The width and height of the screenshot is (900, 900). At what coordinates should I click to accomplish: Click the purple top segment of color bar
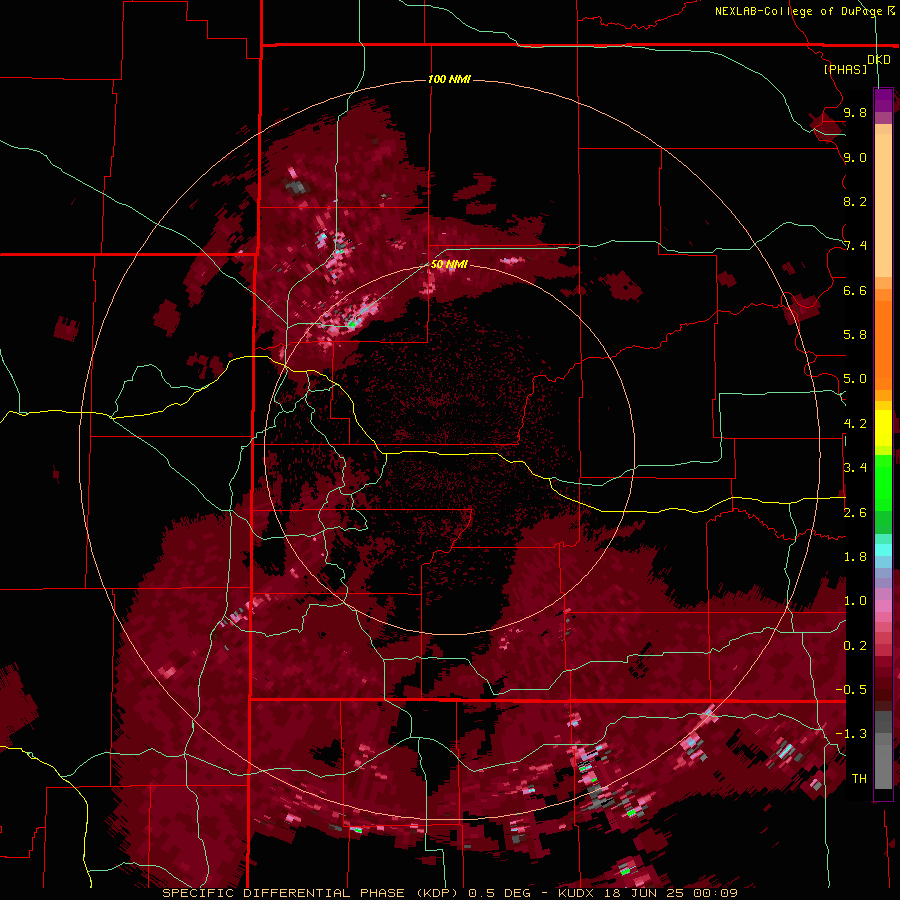point(883,100)
